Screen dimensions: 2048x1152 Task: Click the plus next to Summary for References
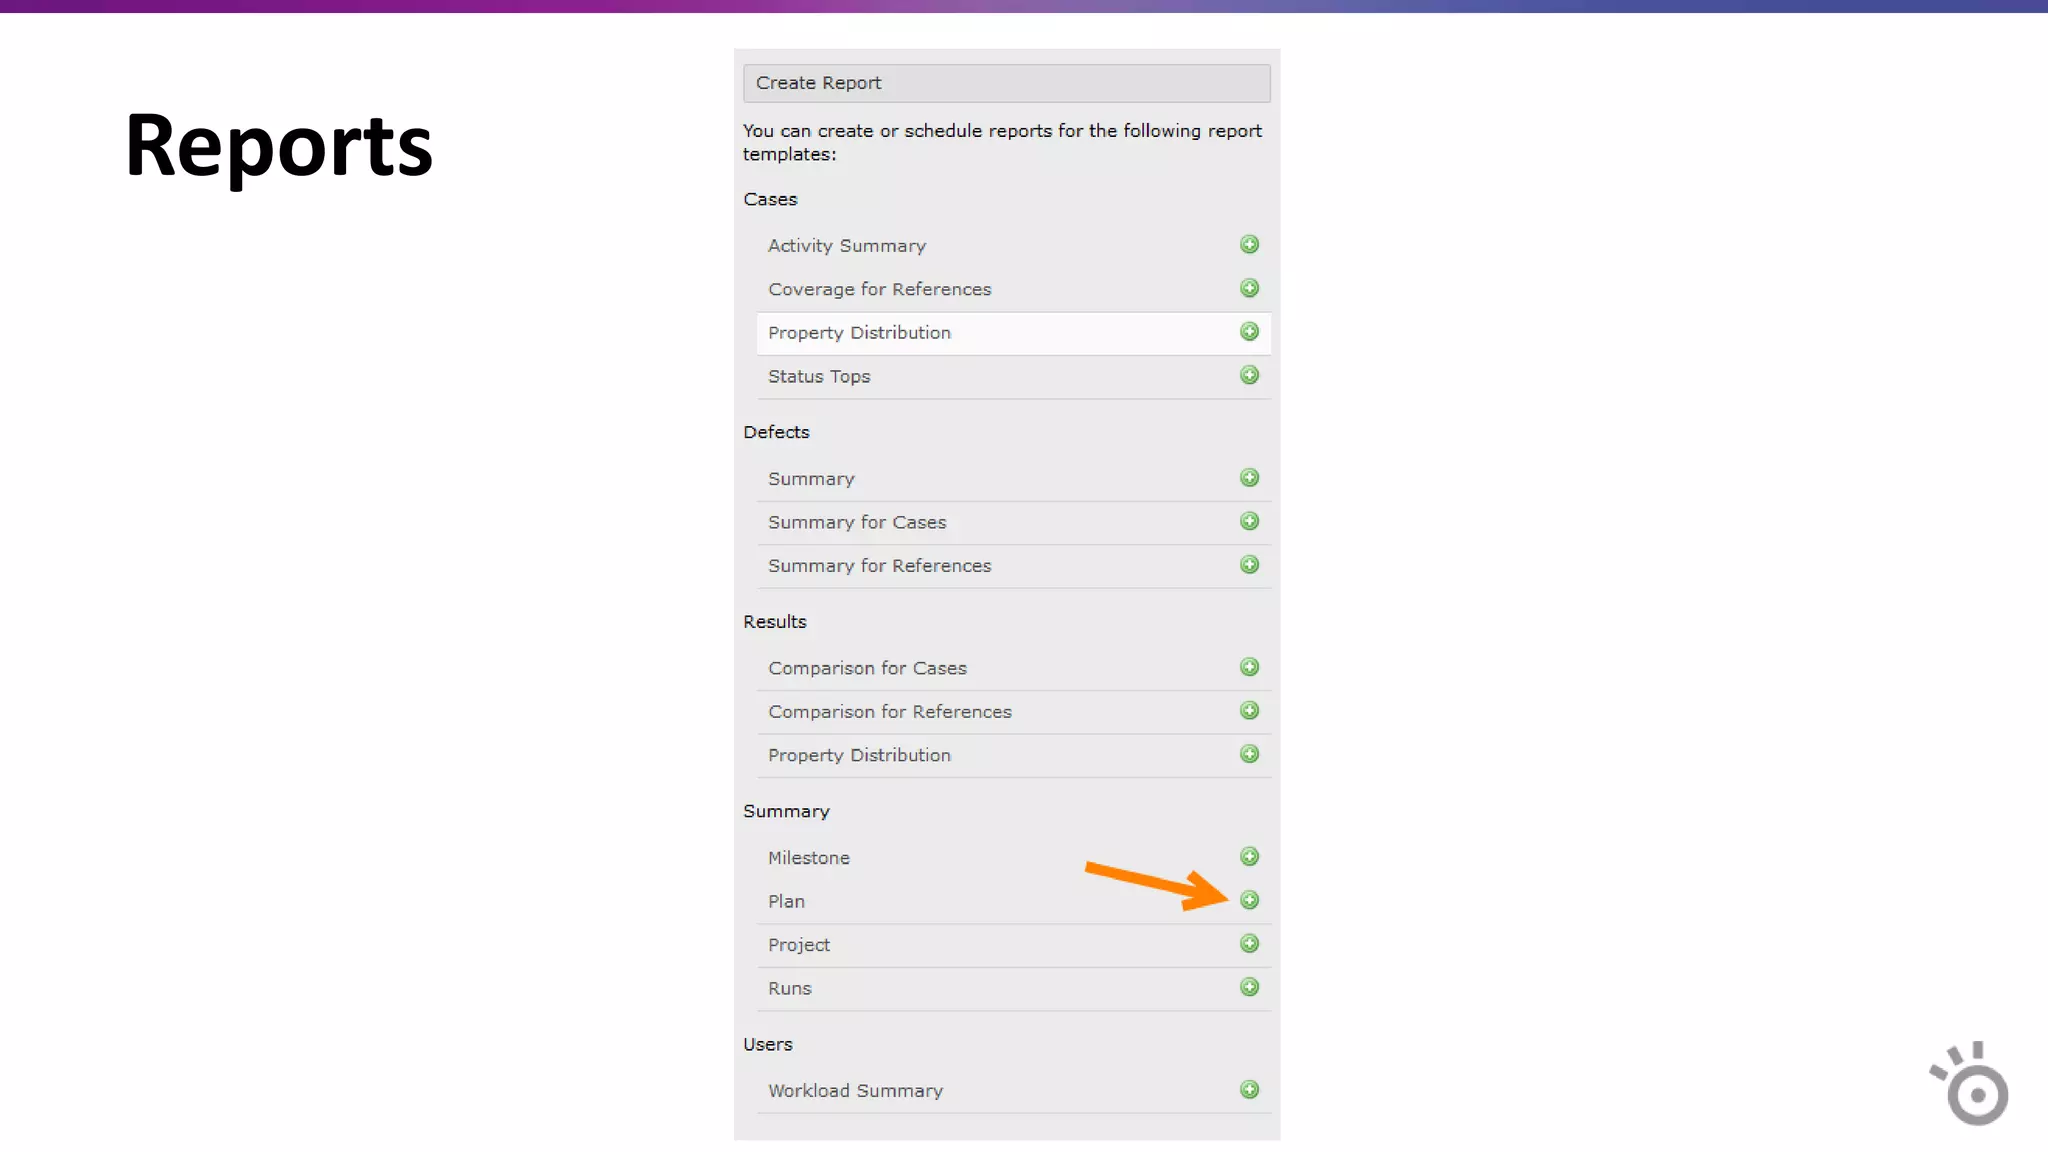coord(1249,565)
